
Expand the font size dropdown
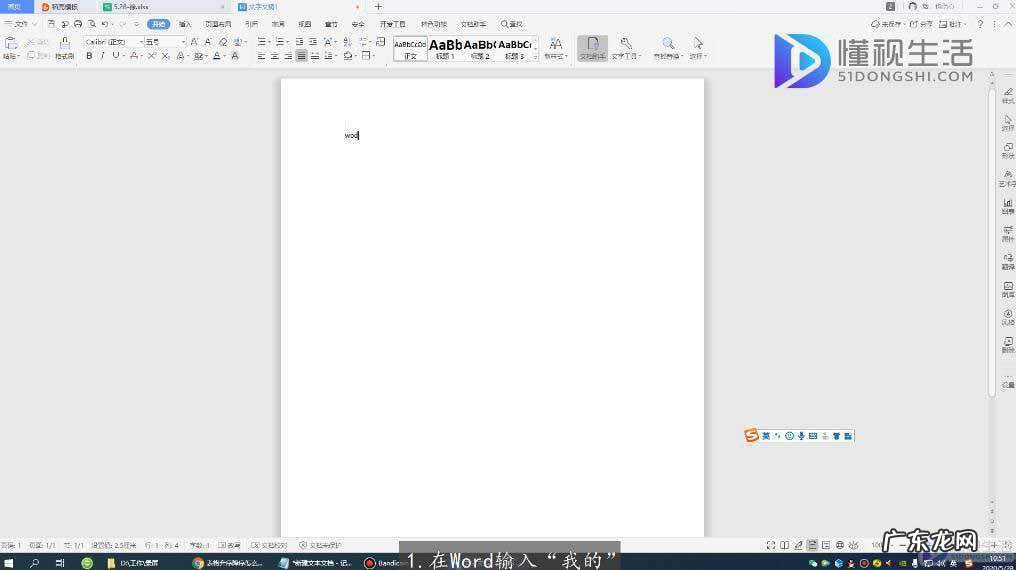(183, 42)
